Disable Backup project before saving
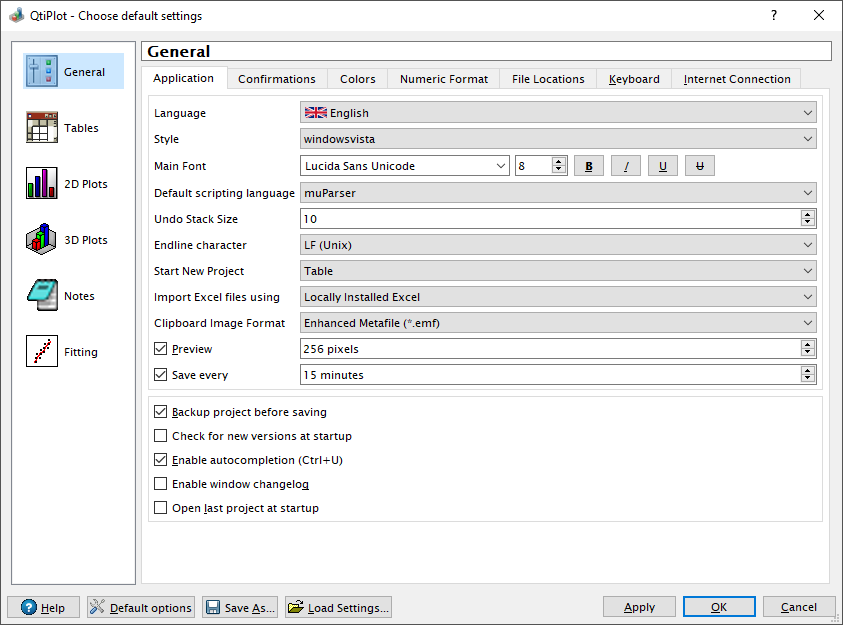Screen dimensions: 843x625 (161, 412)
